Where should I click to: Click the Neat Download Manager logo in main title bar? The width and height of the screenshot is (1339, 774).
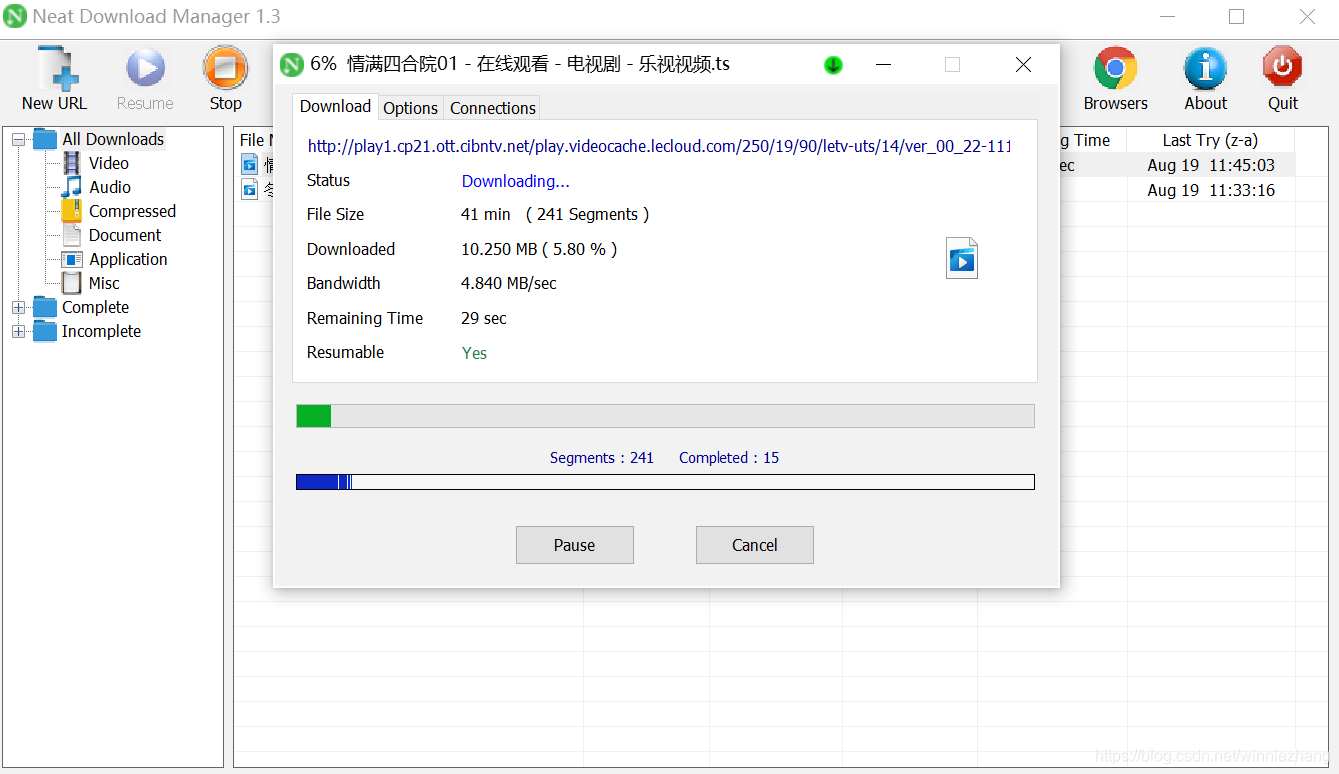[15, 17]
